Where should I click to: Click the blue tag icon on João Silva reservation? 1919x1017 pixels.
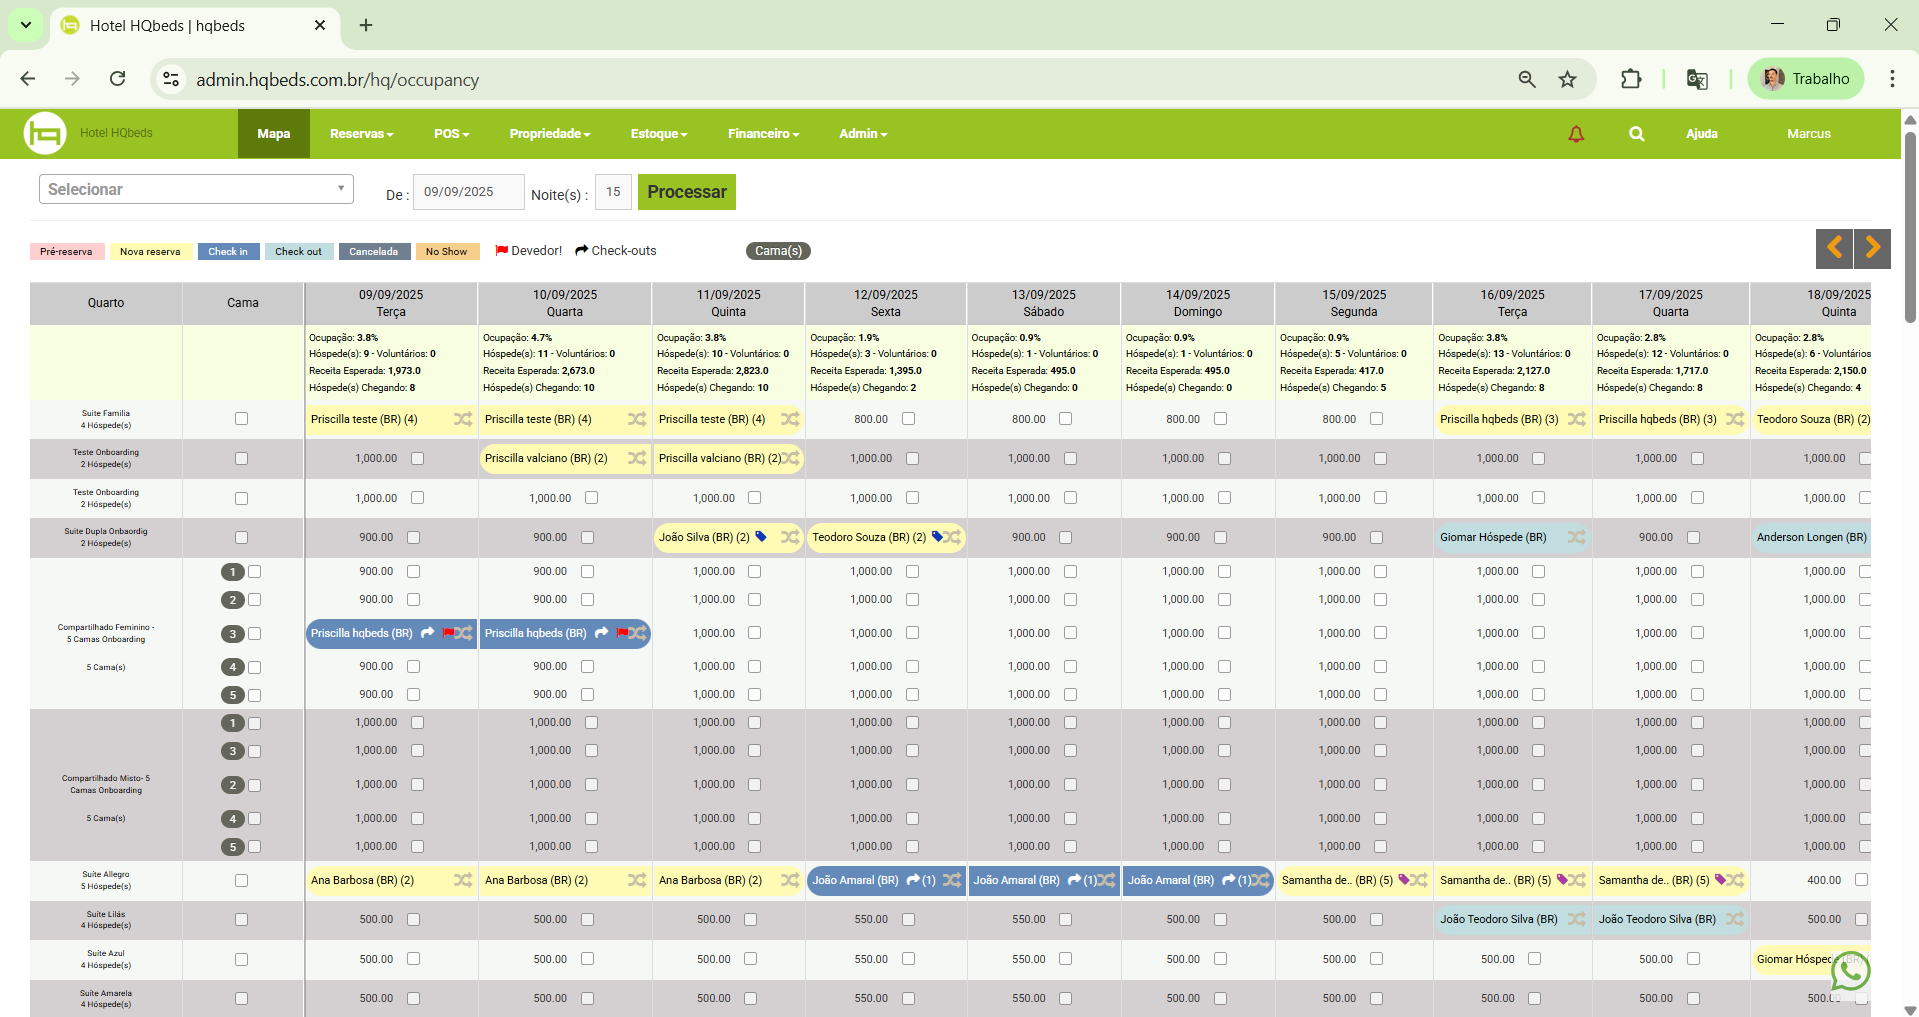(x=761, y=537)
